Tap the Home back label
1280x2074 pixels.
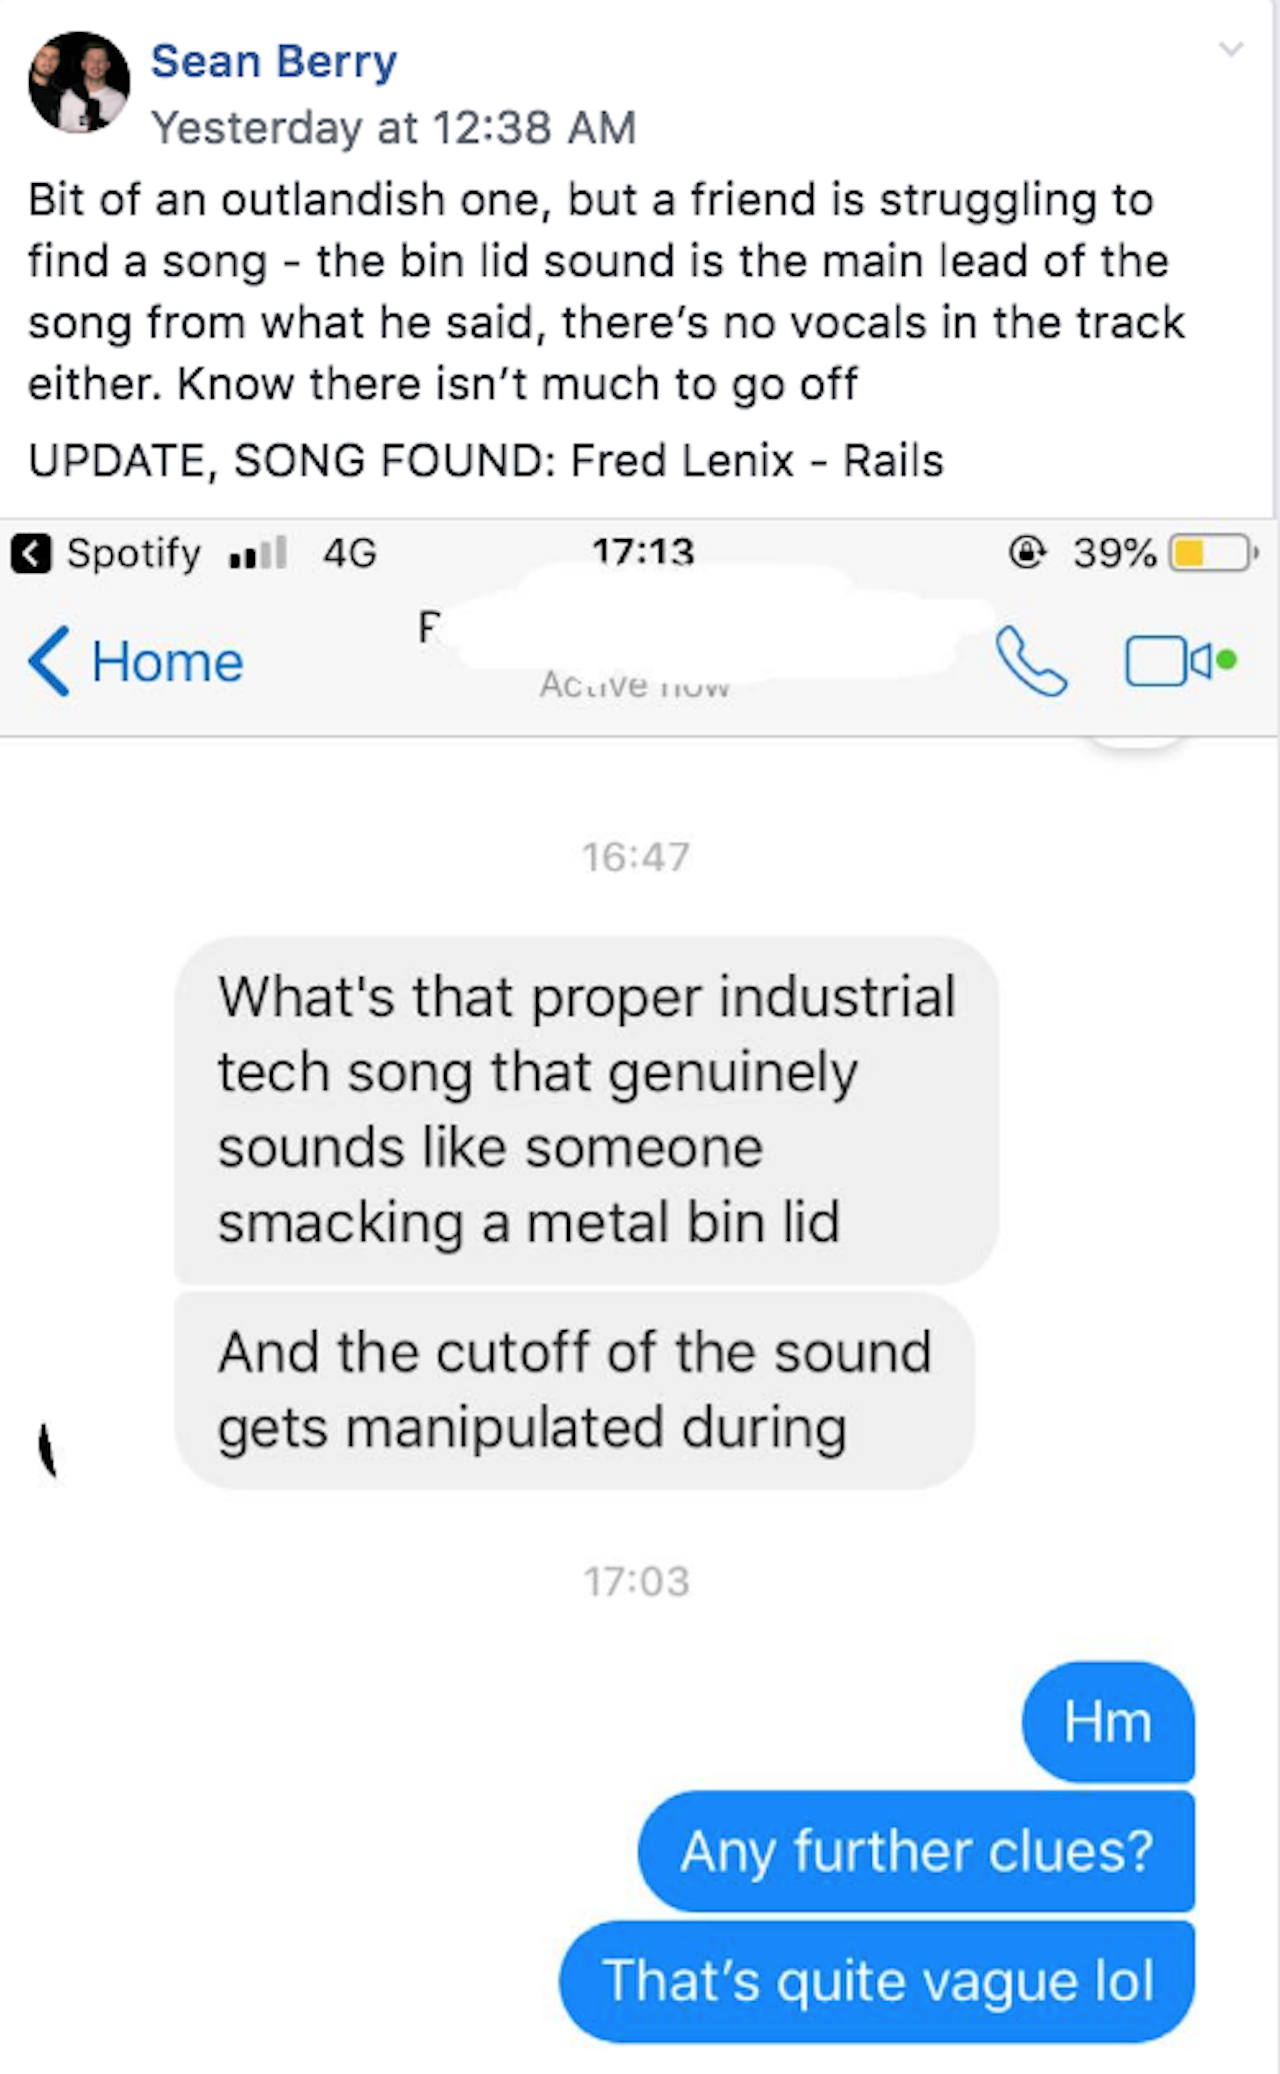tap(167, 662)
